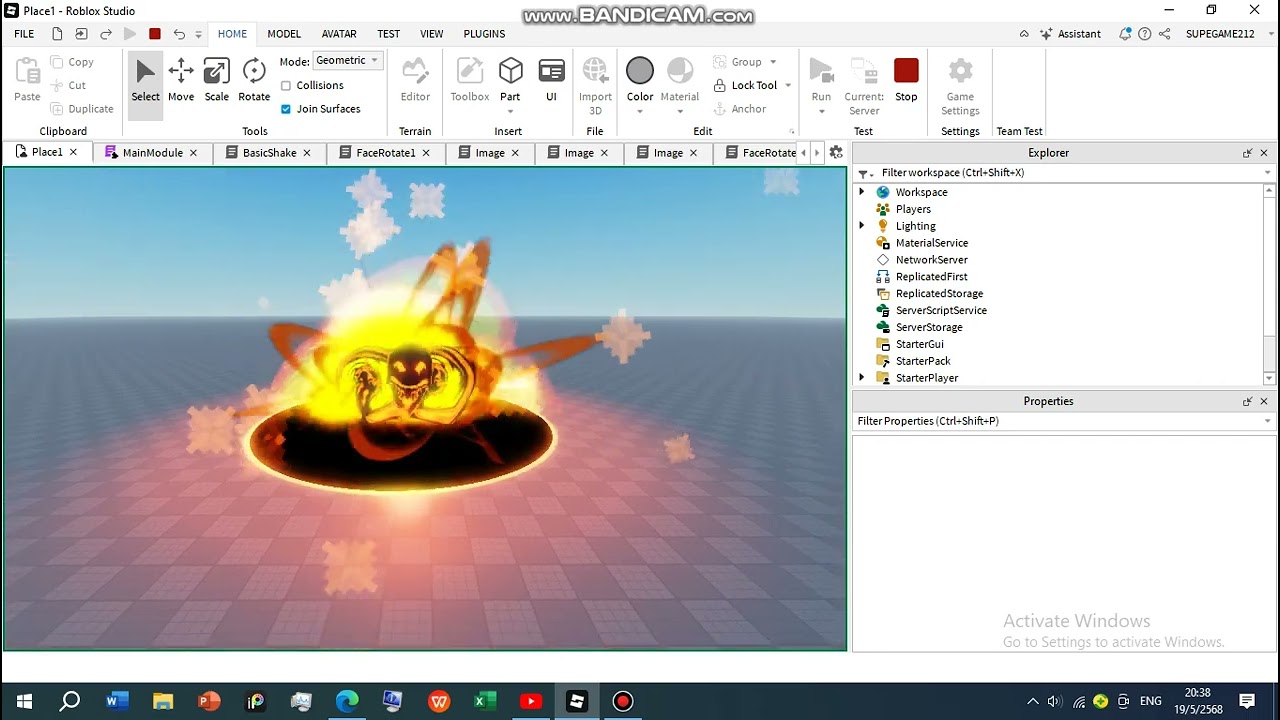
Task: Open the Color picker swatch
Action: pyautogui.click(x=640, y=71)
